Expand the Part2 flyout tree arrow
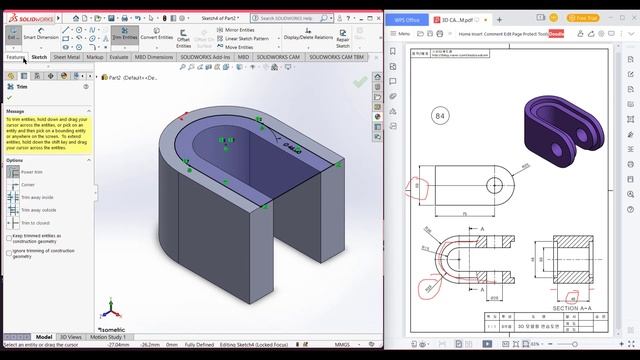This screenshot has width=640, height=360. coord(97,77)
